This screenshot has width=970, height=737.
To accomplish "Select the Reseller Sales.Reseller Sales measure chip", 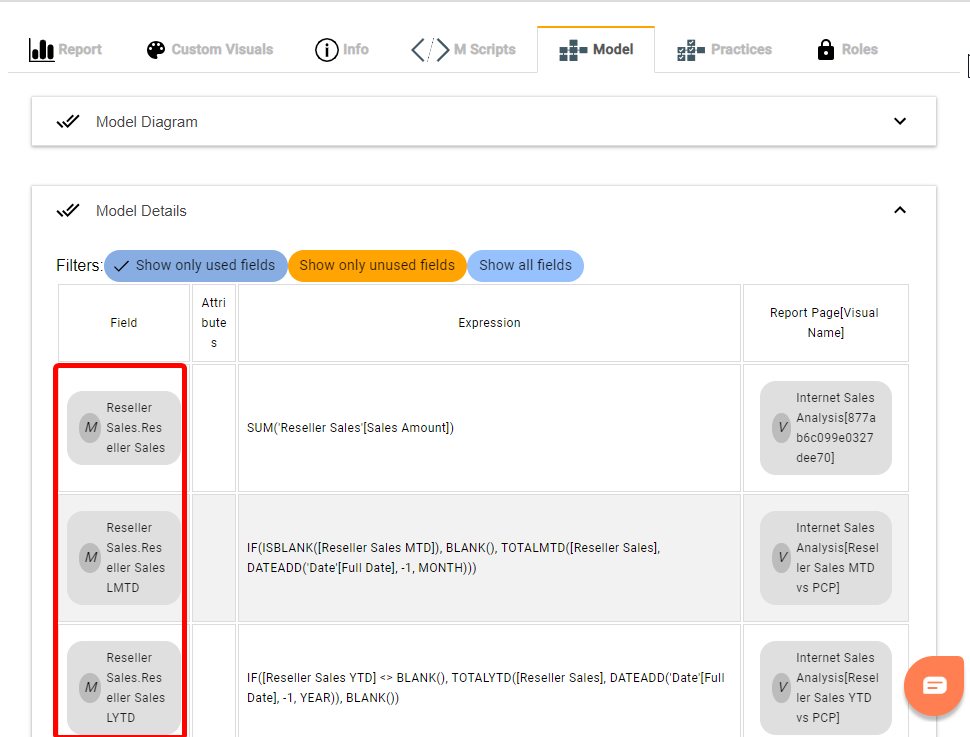I will pyautogui.click(x=124, y=428).
